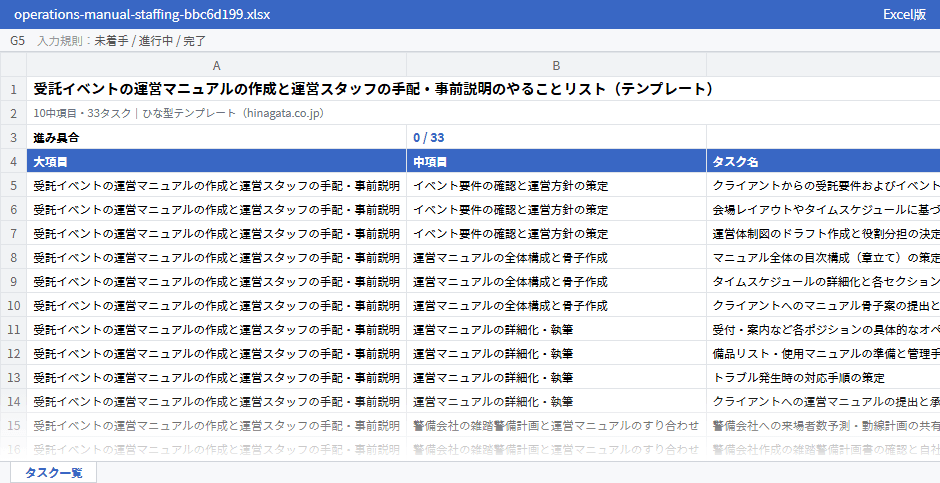Click the タスク名 header cell
This screenshot has width=940, height=483.
(823, 161)
